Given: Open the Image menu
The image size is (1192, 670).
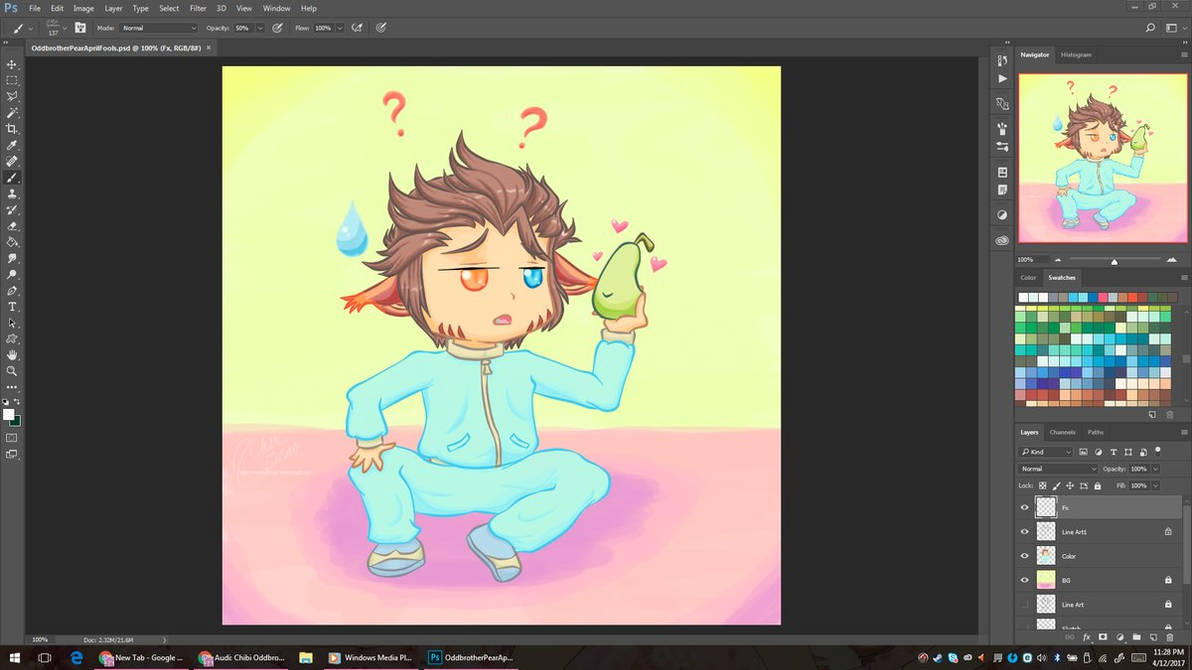Looking at the screenshot, I should pos(84,8).
